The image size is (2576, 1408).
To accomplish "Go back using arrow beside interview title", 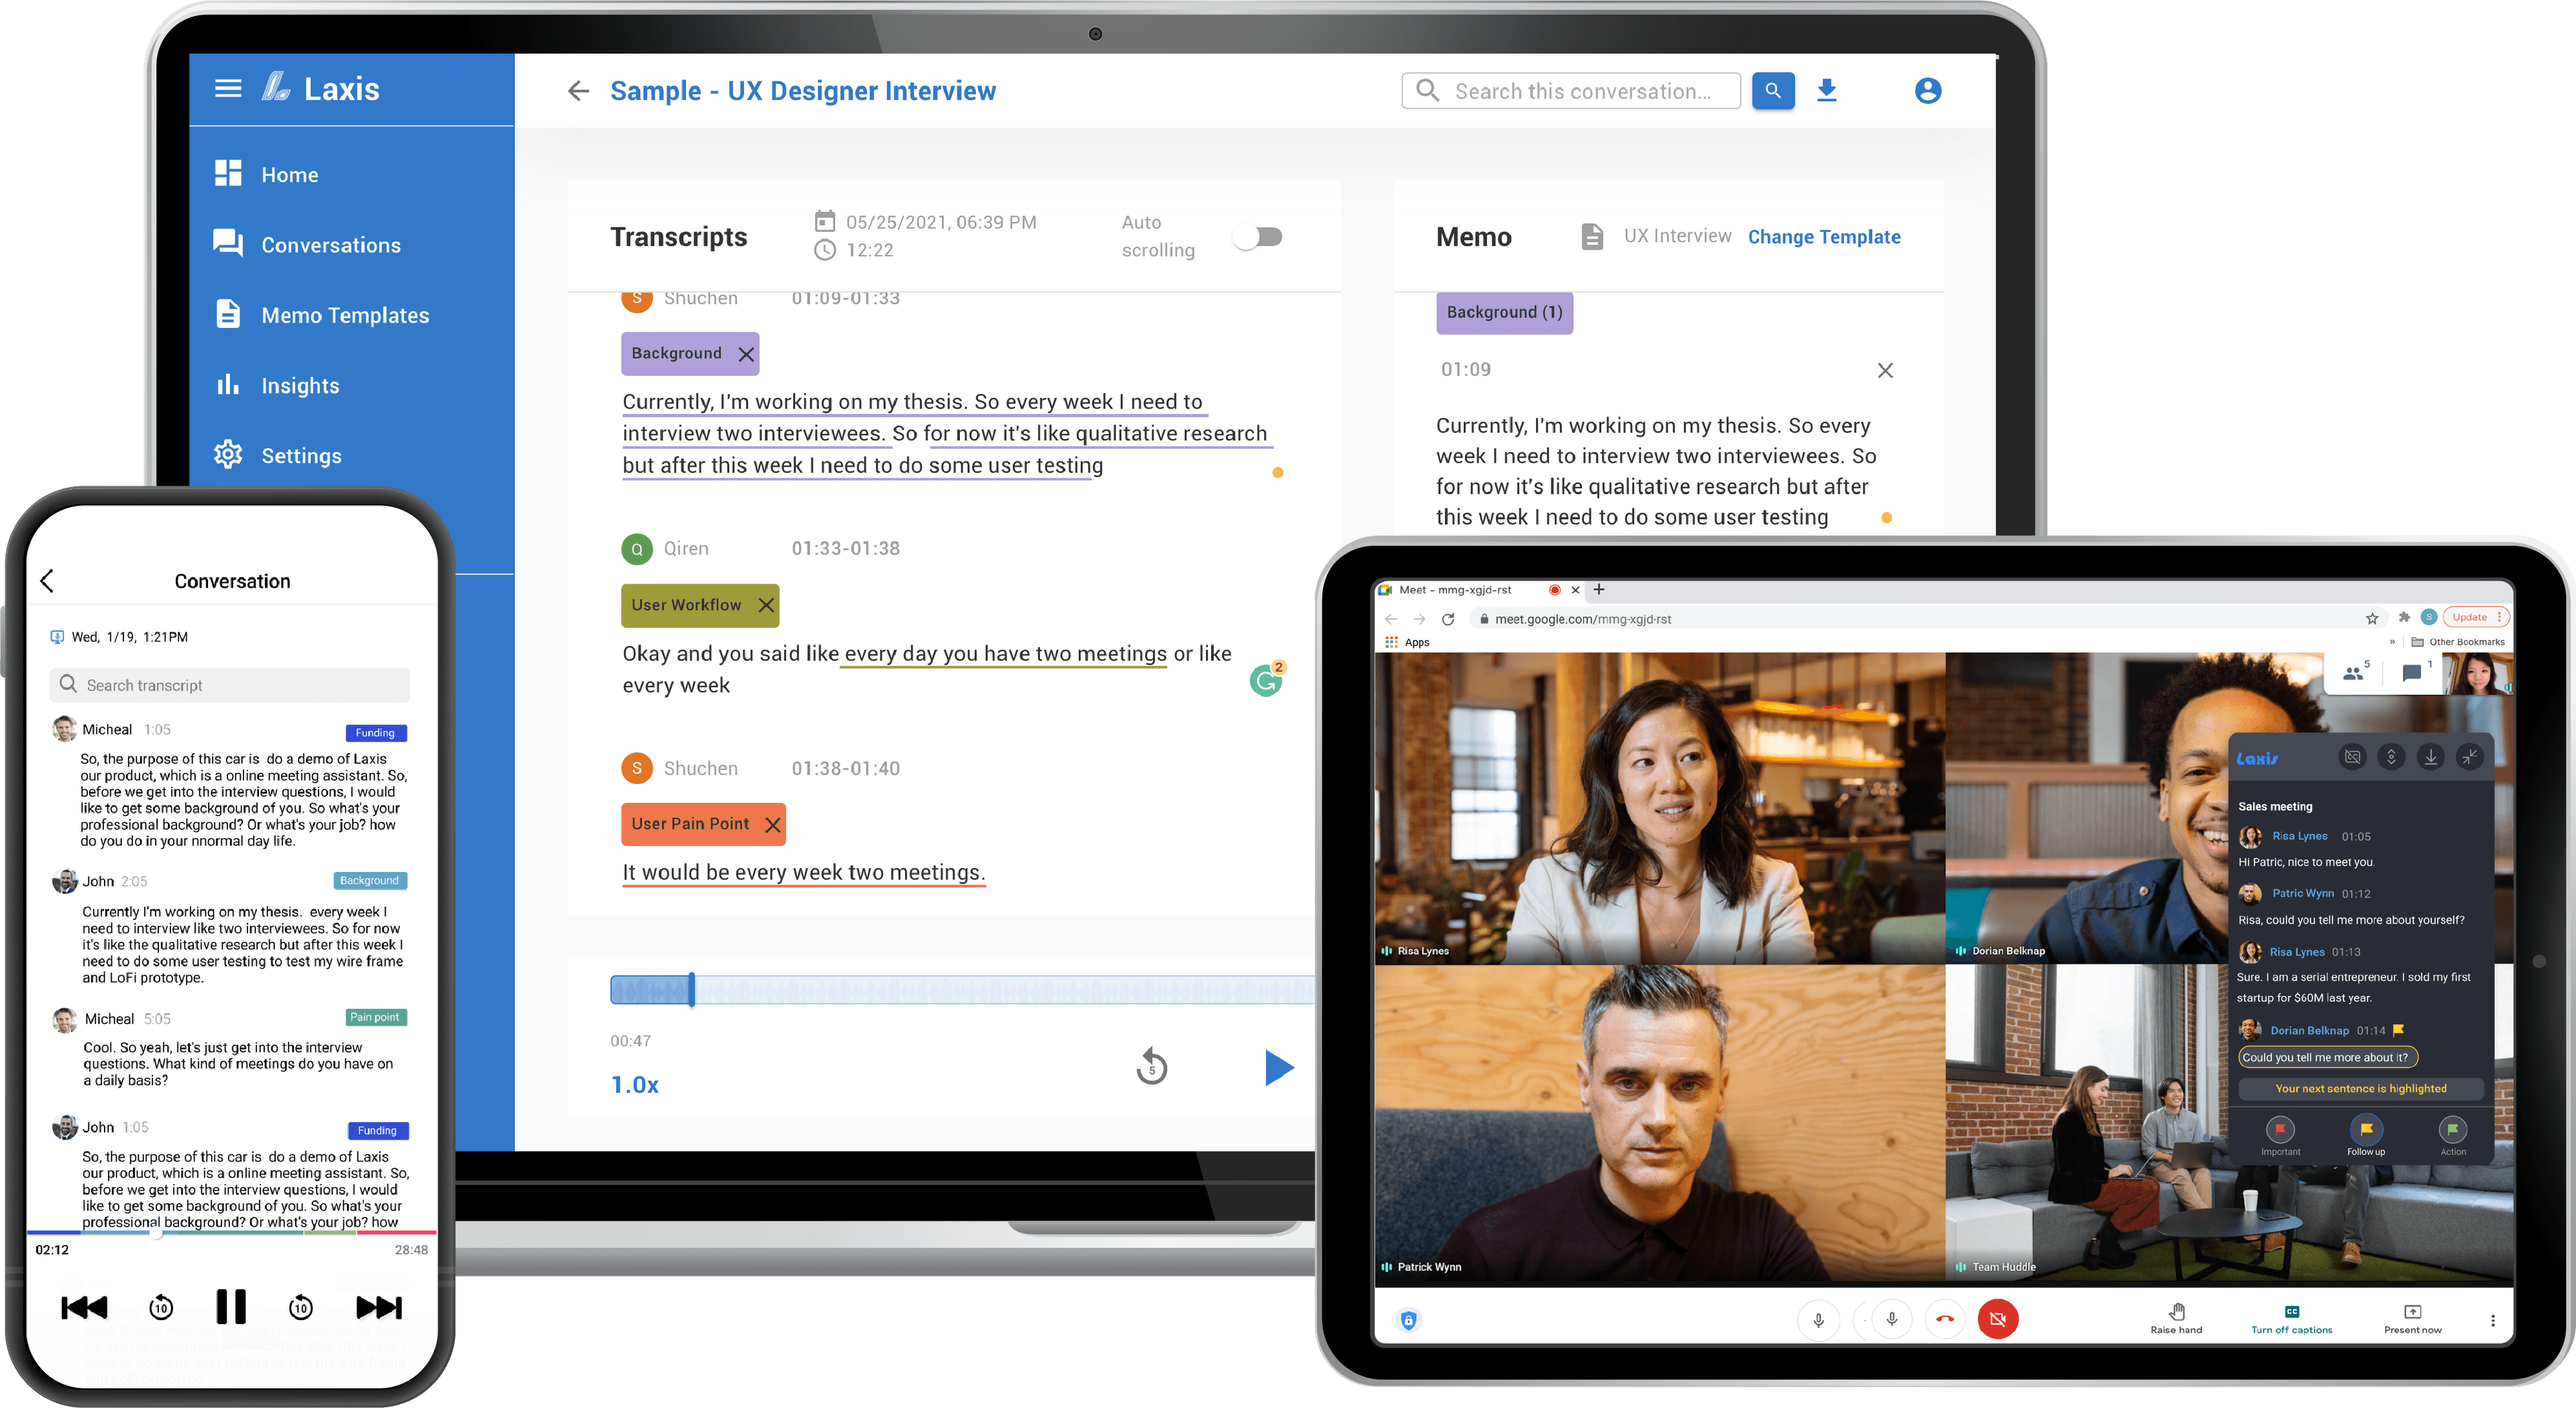I will click(x=578, y=91).
